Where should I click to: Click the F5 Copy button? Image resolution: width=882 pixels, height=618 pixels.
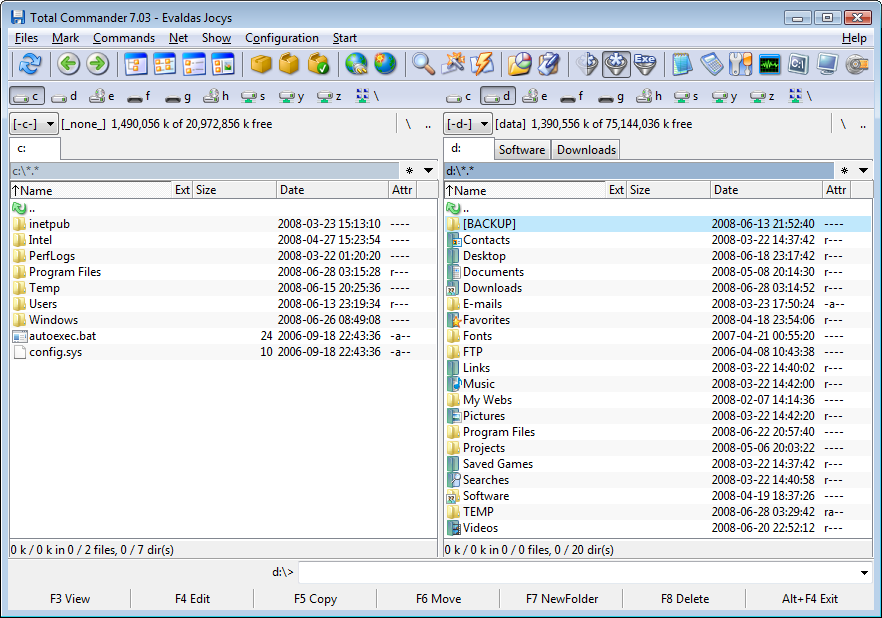315,599
